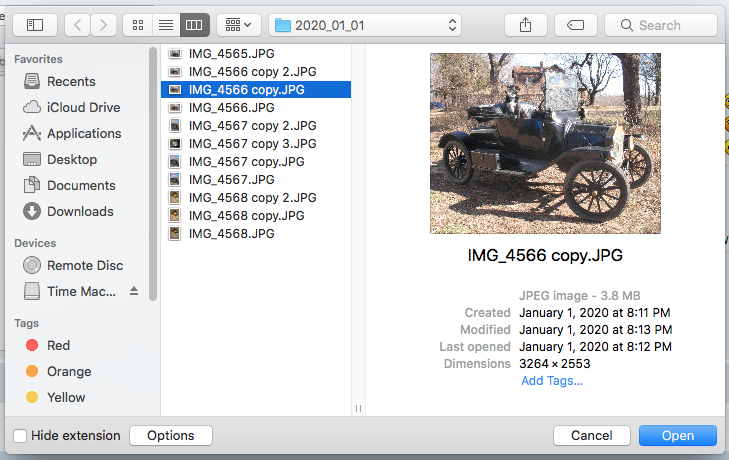Viewport: 729px width, 460px height.
Task: Eject the Time Machine disk
Action: point(135,291)
